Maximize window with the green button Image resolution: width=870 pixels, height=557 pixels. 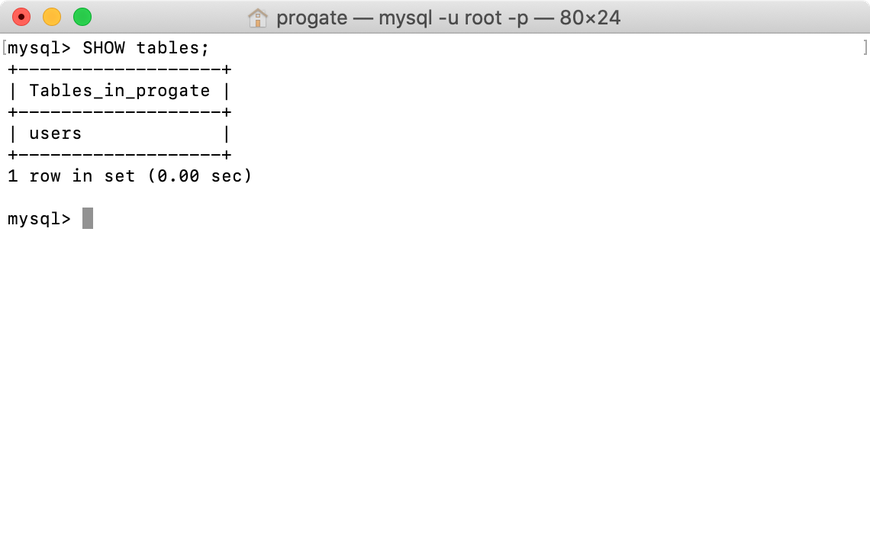point(83,17)
